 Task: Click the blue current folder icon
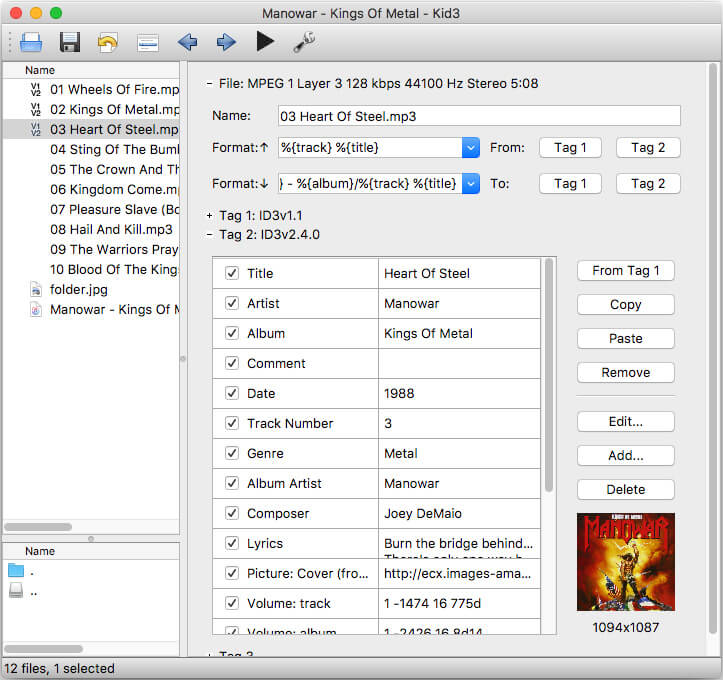pyautogui.click(x=16, y=571)
